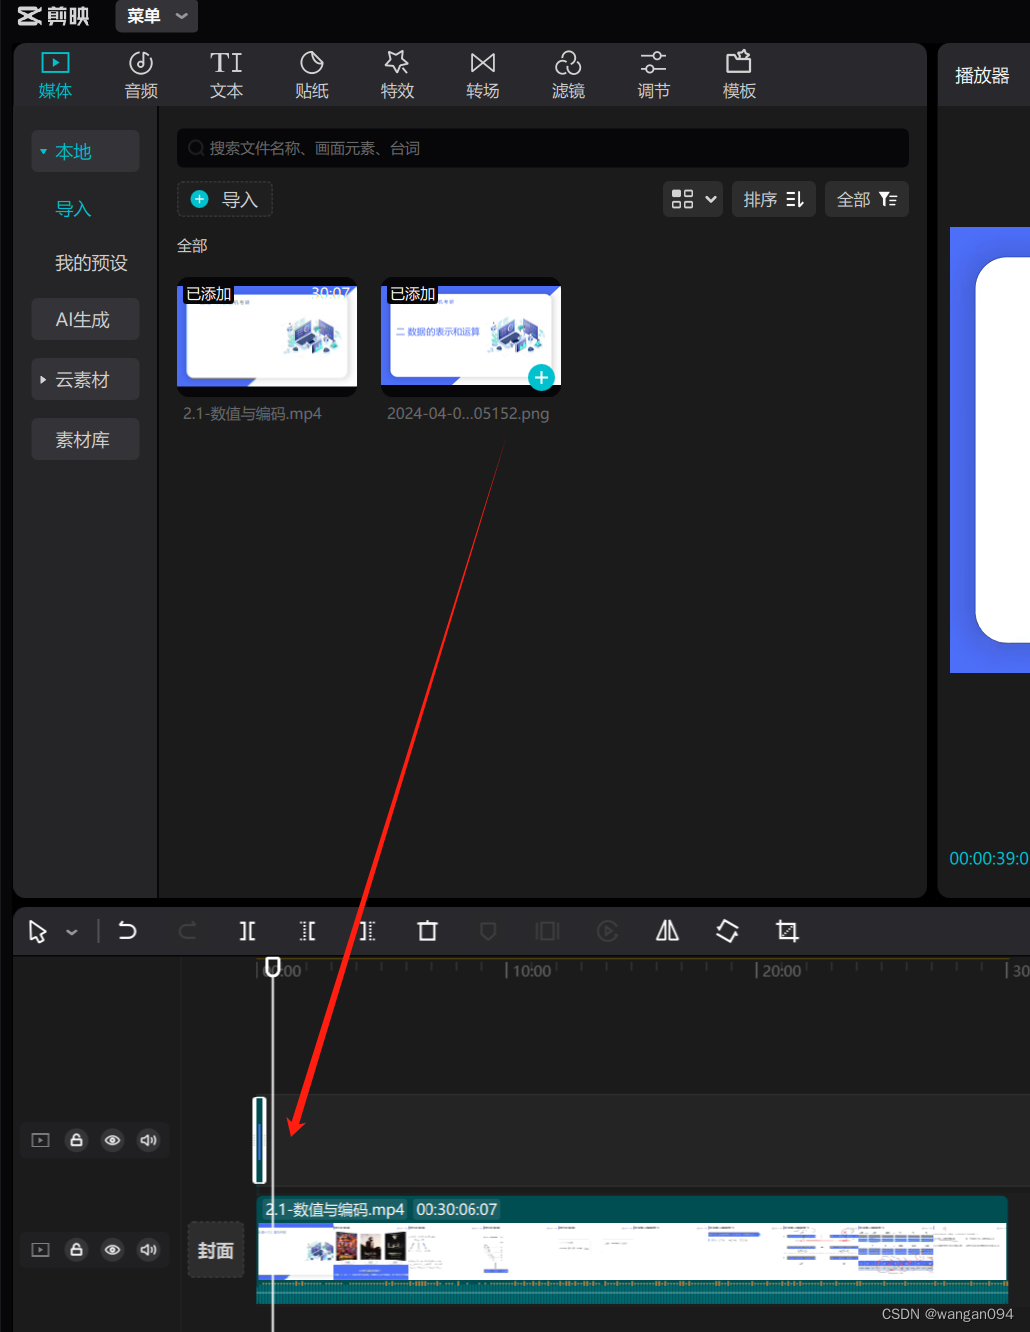Viewport: 1030px width, 1332px height.
Task: Open the 排序 sort options
Action: 774,199
